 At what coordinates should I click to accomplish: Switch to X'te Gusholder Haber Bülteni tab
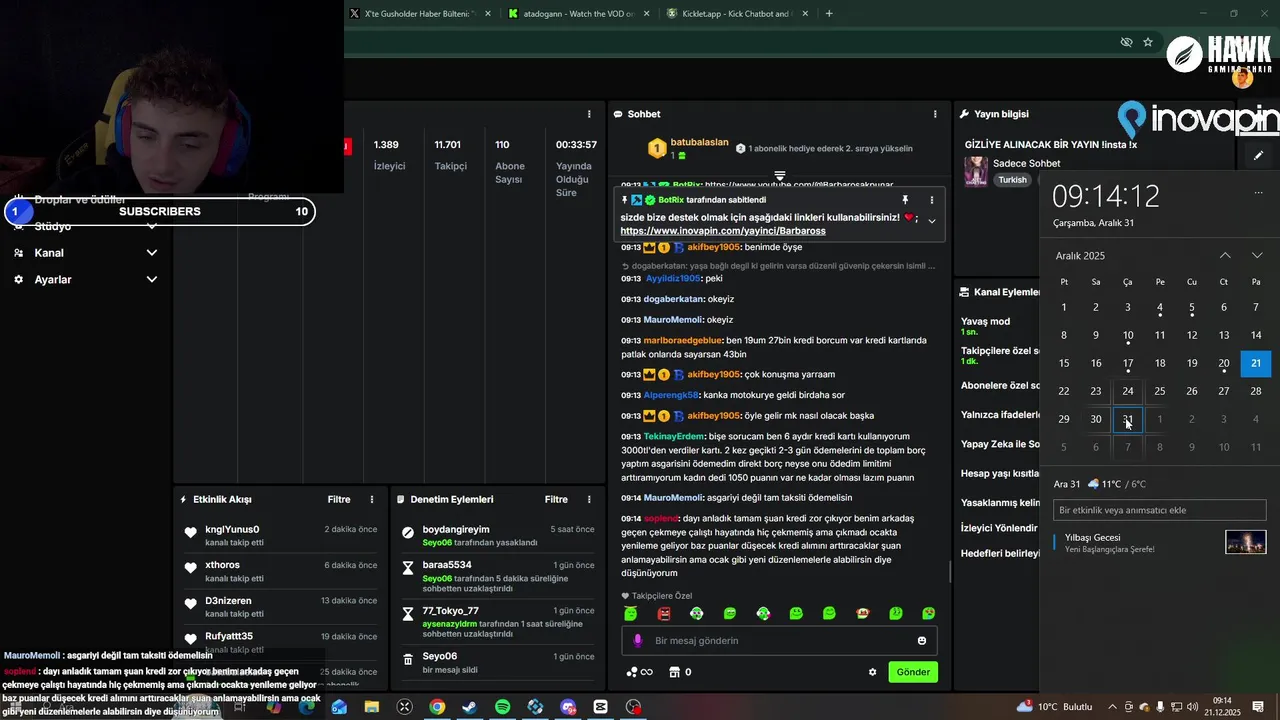coord(420,14)
